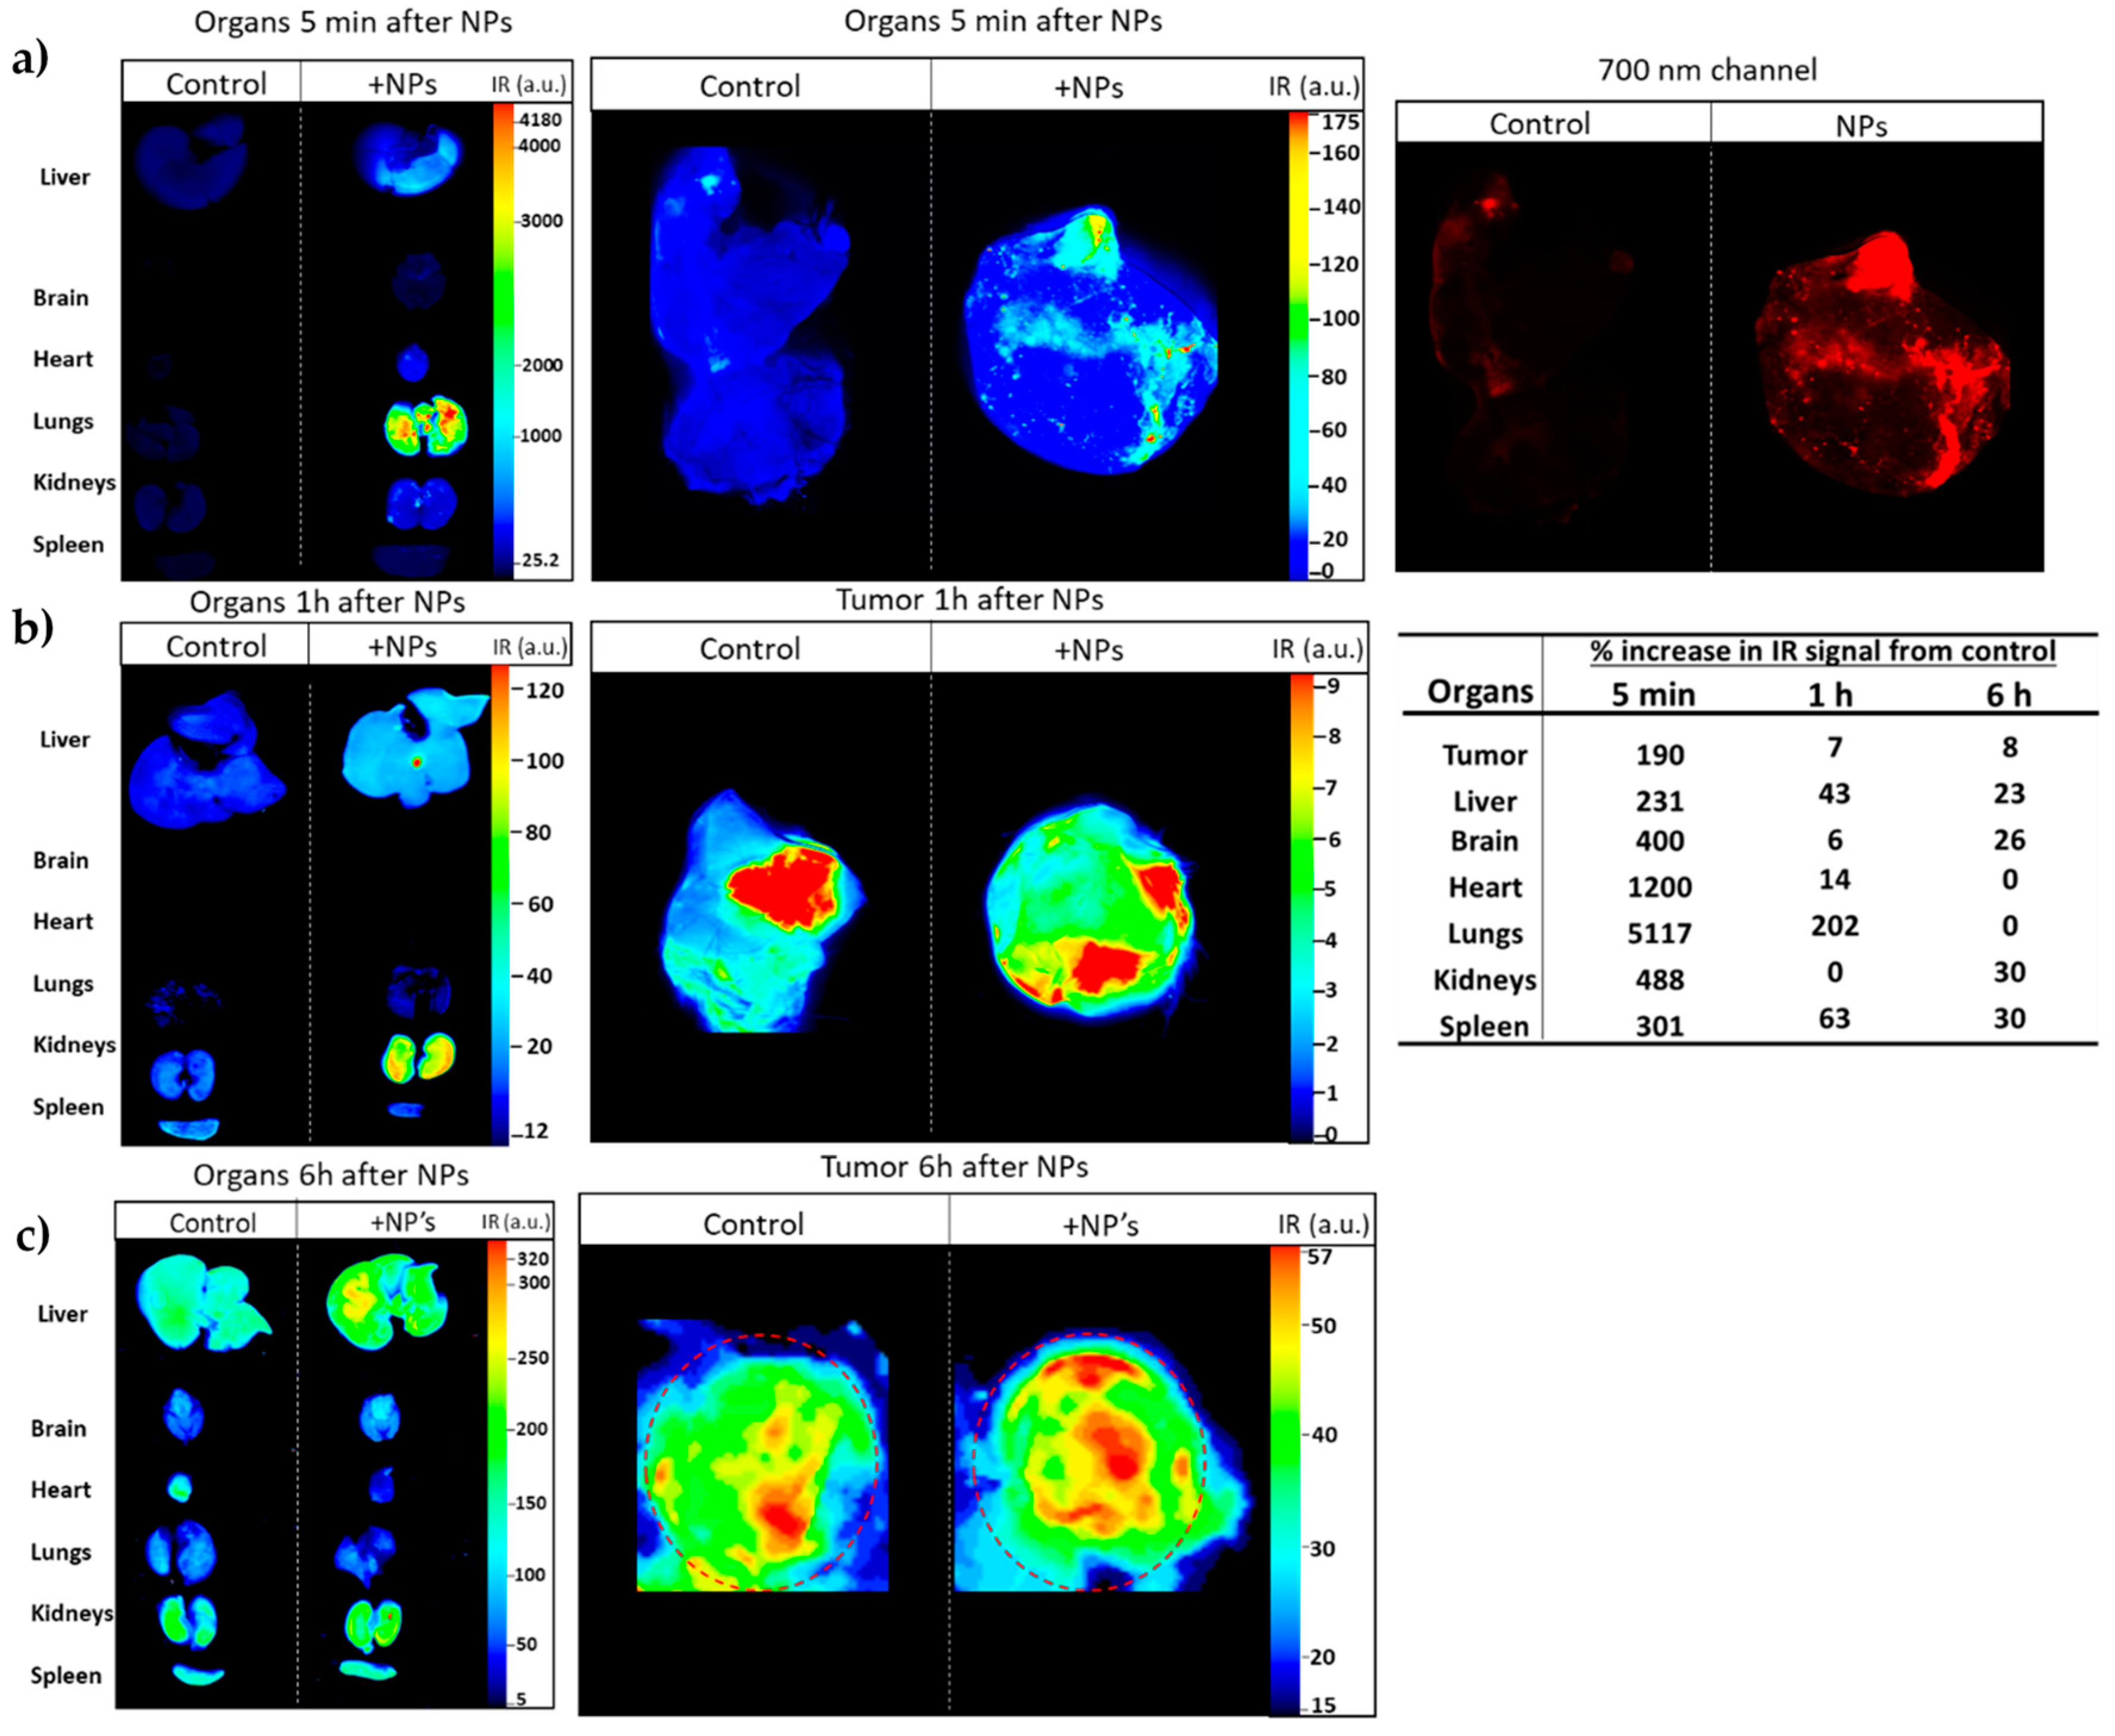The image size is (2115, 1736).
Task: Click the Heart 5 min value 1200
Action: tap(1659, 887)
